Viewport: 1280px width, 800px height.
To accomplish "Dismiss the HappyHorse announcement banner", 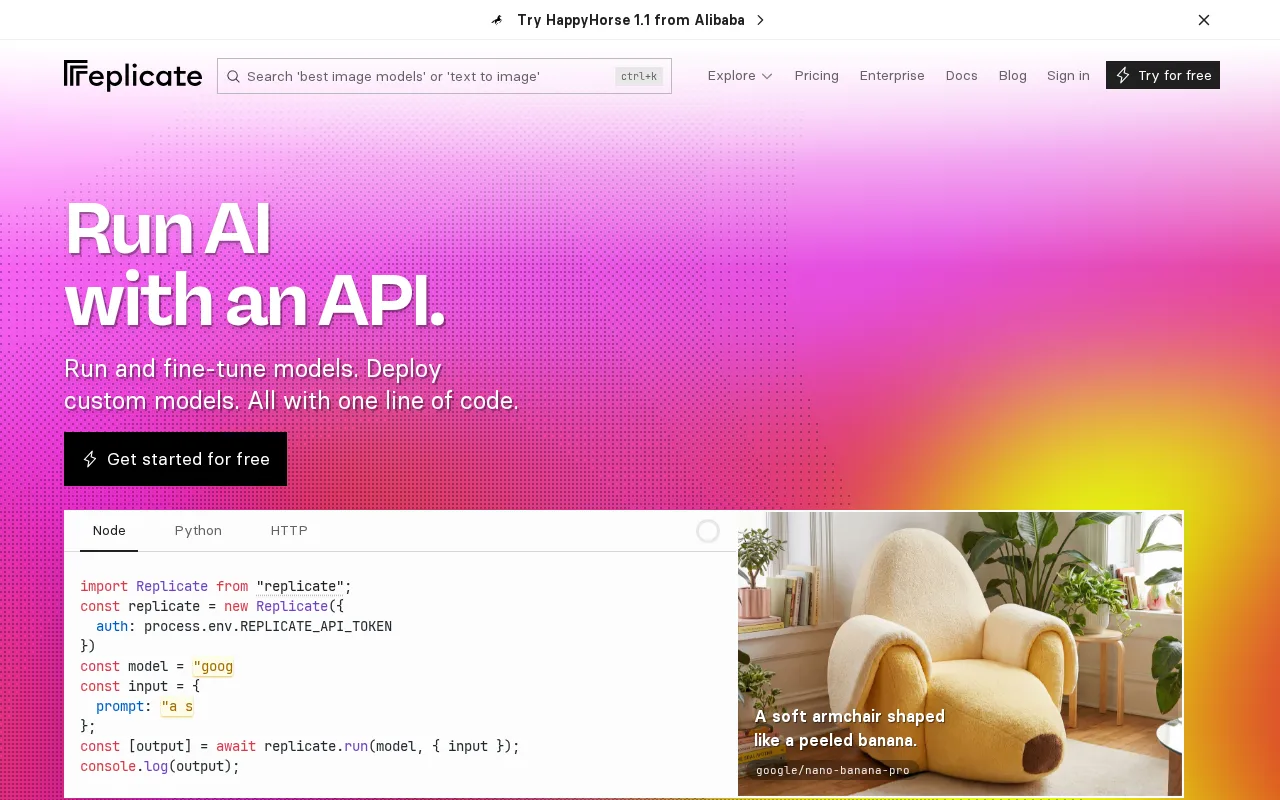I will point(1204,20).
